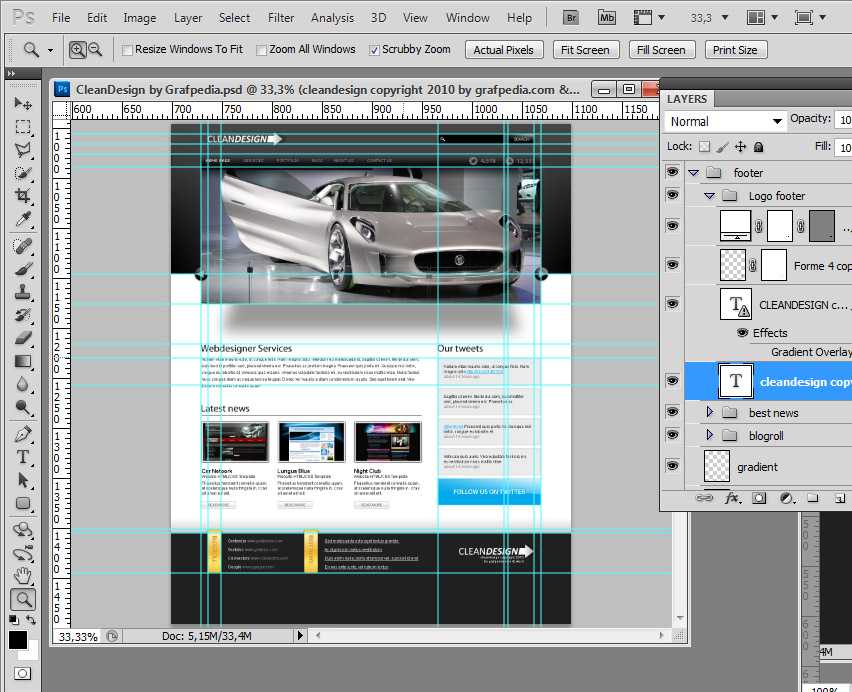Select the History Brush tool
Viewport: 852px width, 692px height.
pyautogui.click(x=23, y=316)
